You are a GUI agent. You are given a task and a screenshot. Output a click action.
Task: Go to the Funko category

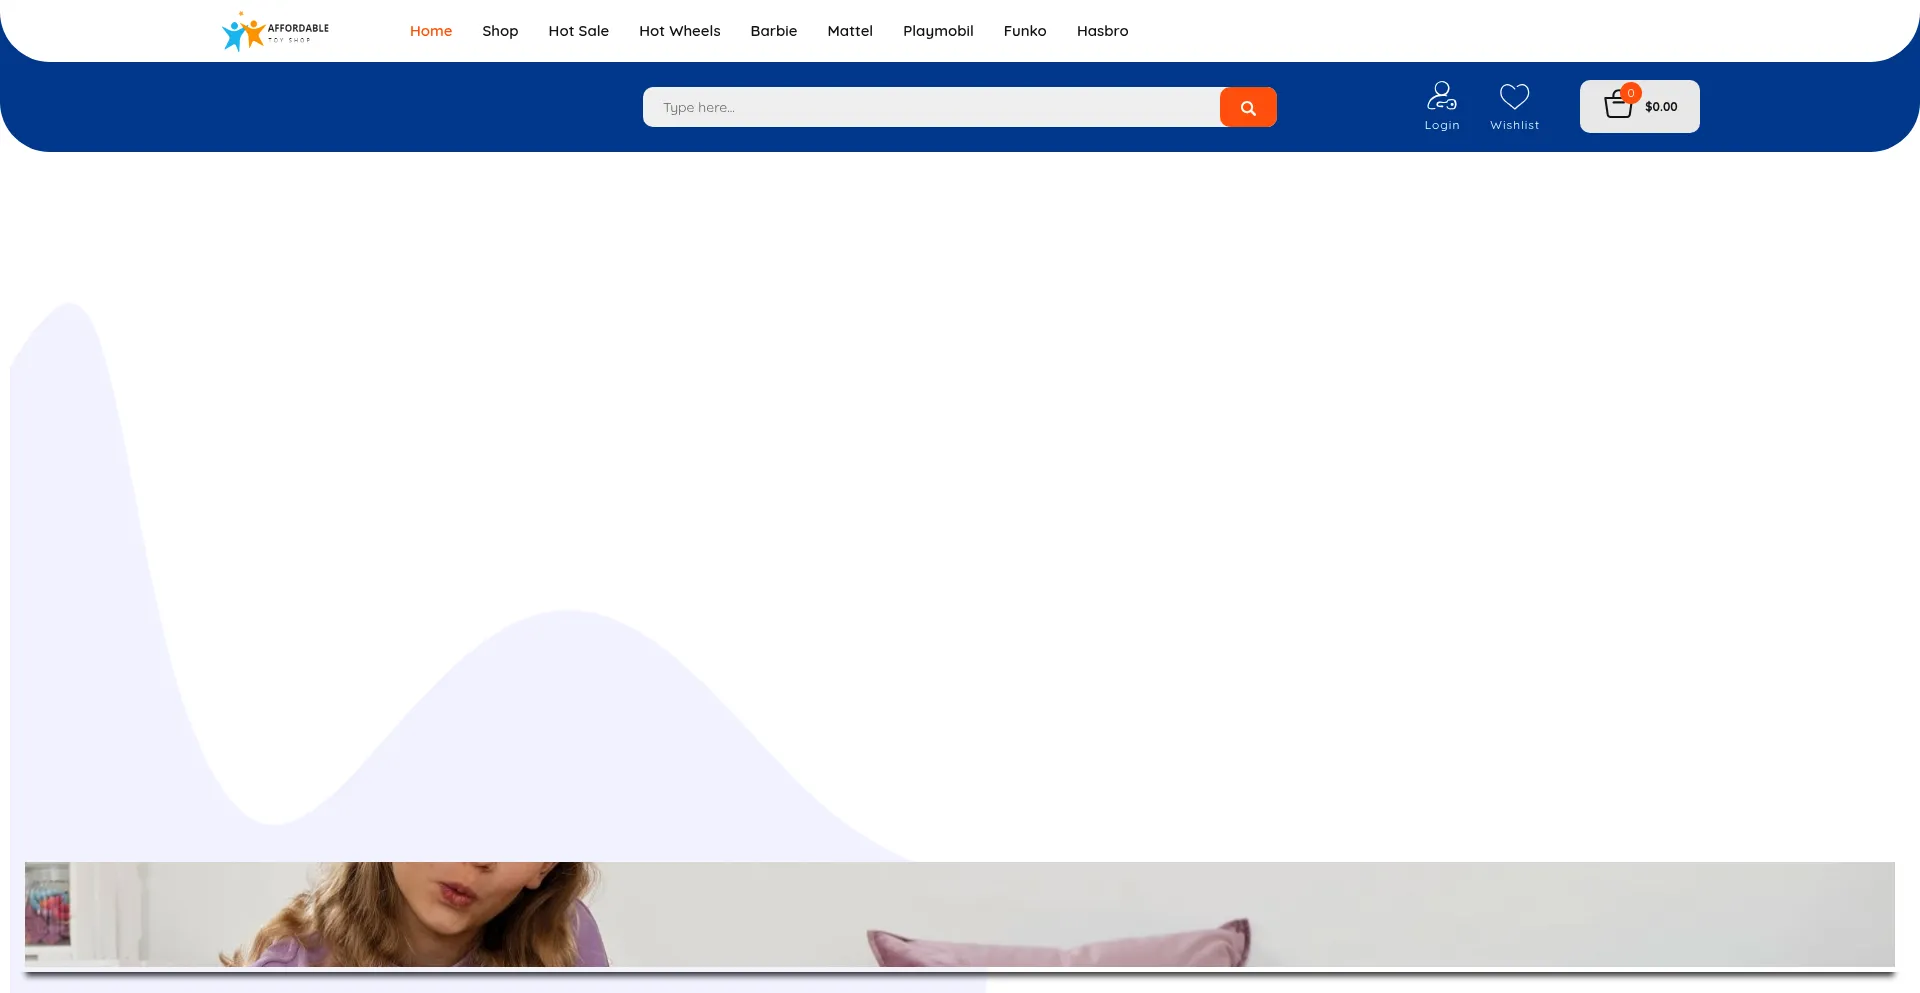pos(1024,31)
